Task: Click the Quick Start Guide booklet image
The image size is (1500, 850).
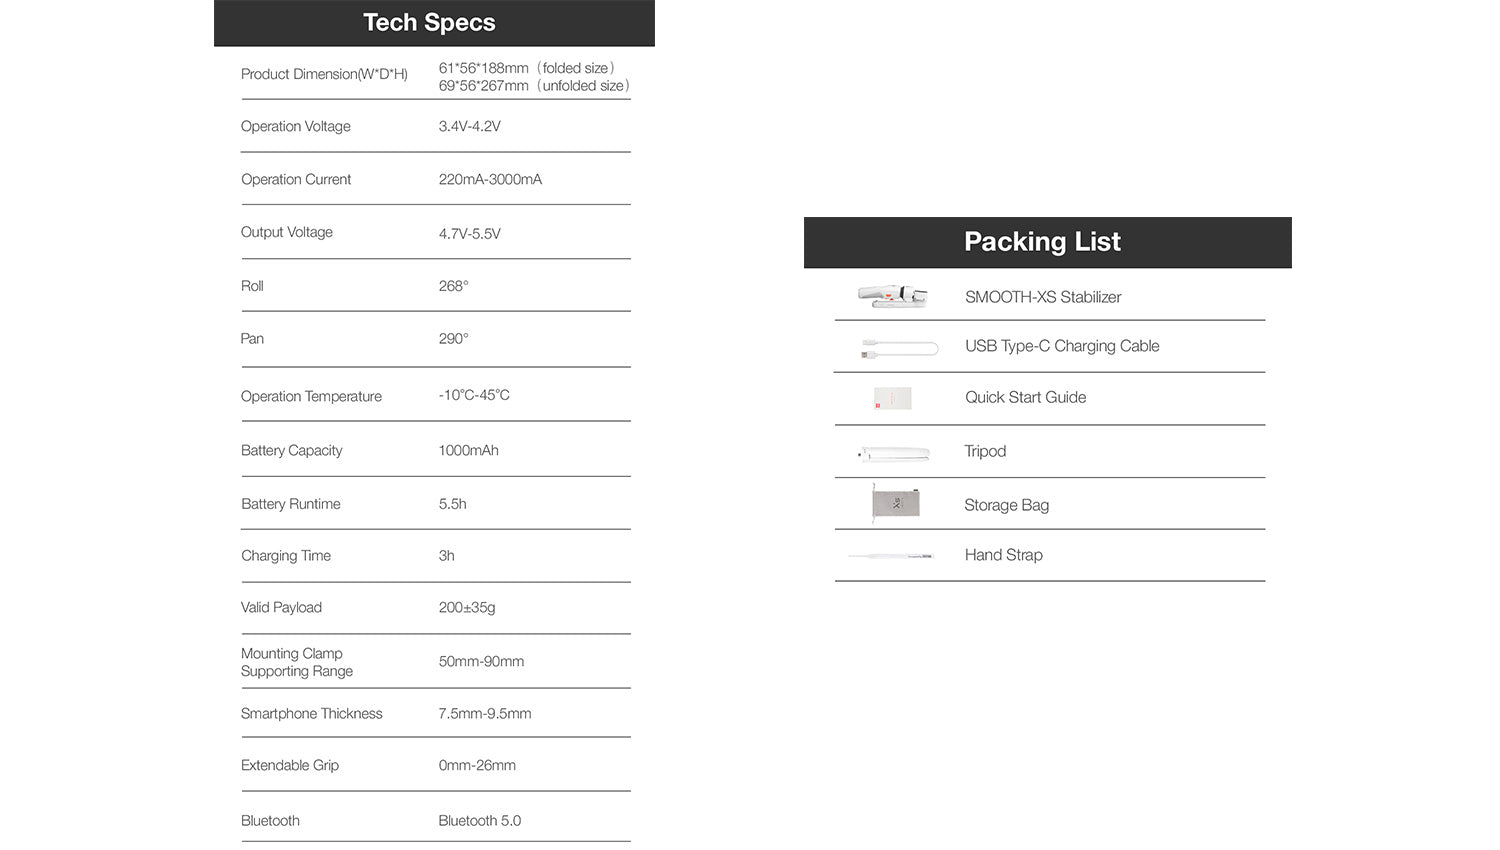Action: (x=893, y=398)
